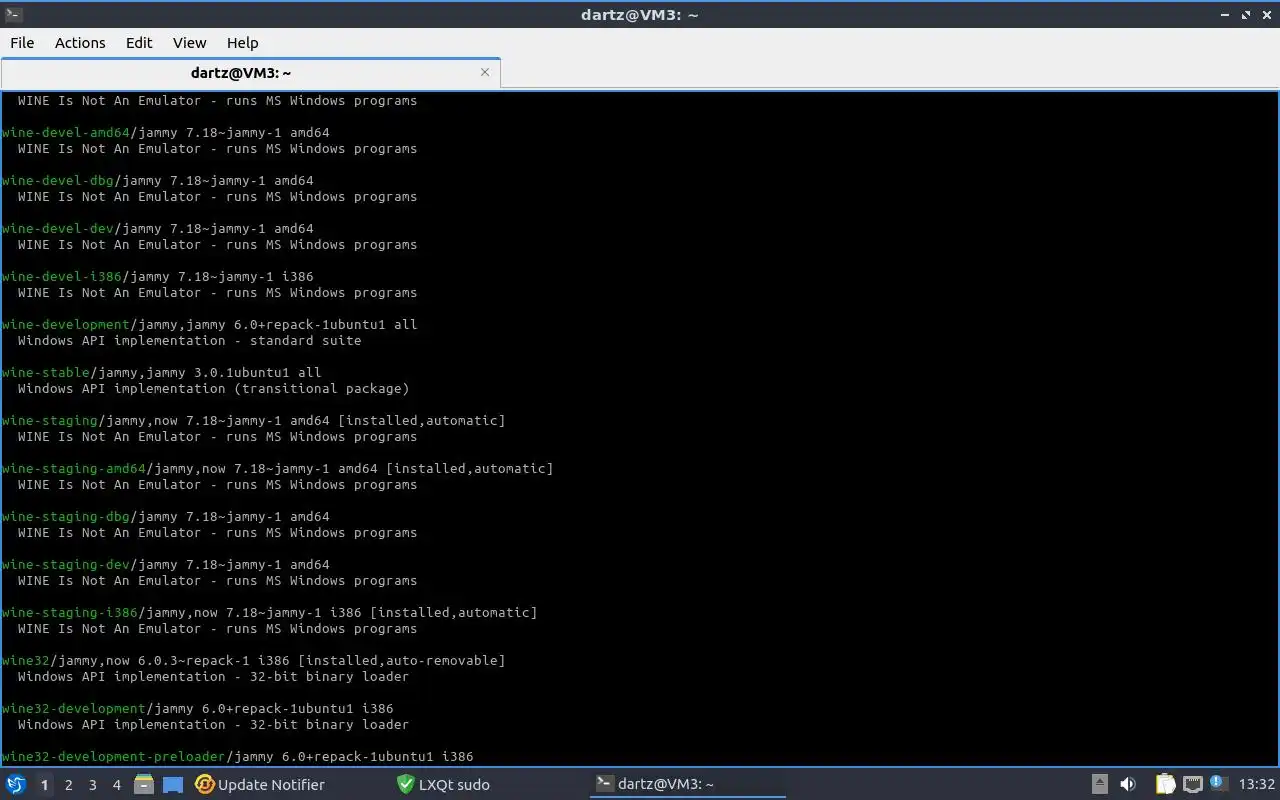Click 'Windows API implementation (transitional package)' line
The width and height of the screenshot is (1280, 800).
pyautogui.click(x=213, y=389)
